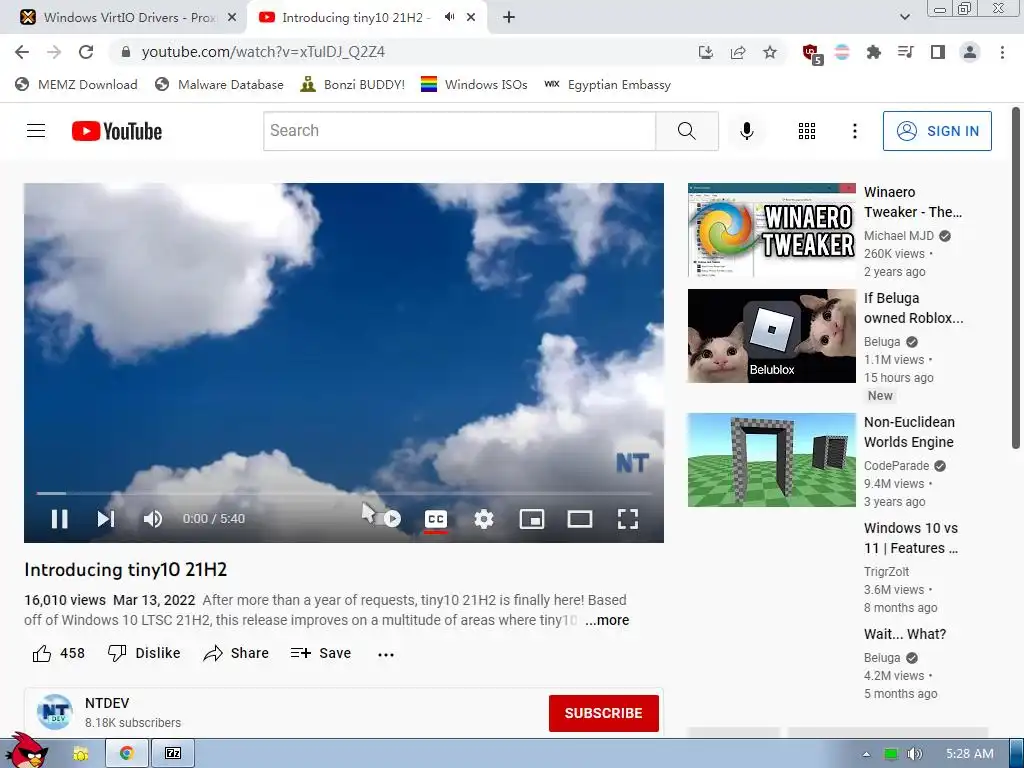Mute tab via speaker icon
This screenshot has width=1024, height=768.
point(449,17)
